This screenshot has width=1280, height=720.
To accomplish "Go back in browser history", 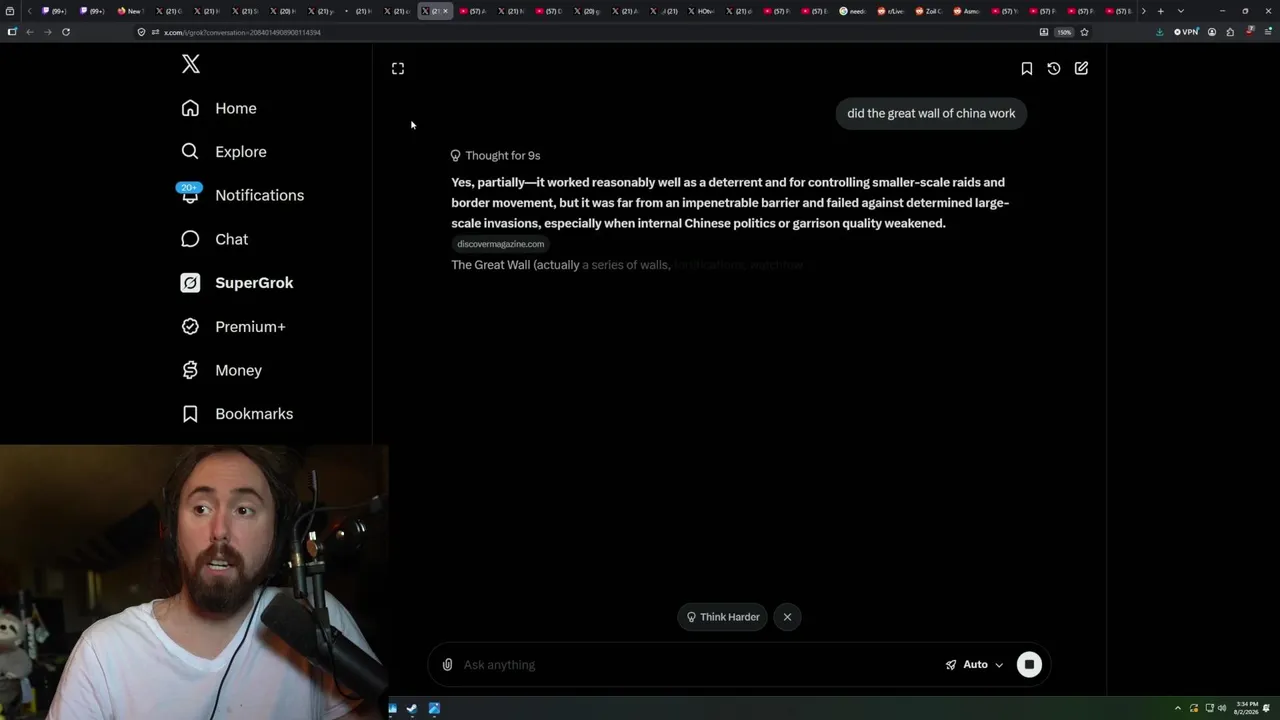I will point(30,32).
